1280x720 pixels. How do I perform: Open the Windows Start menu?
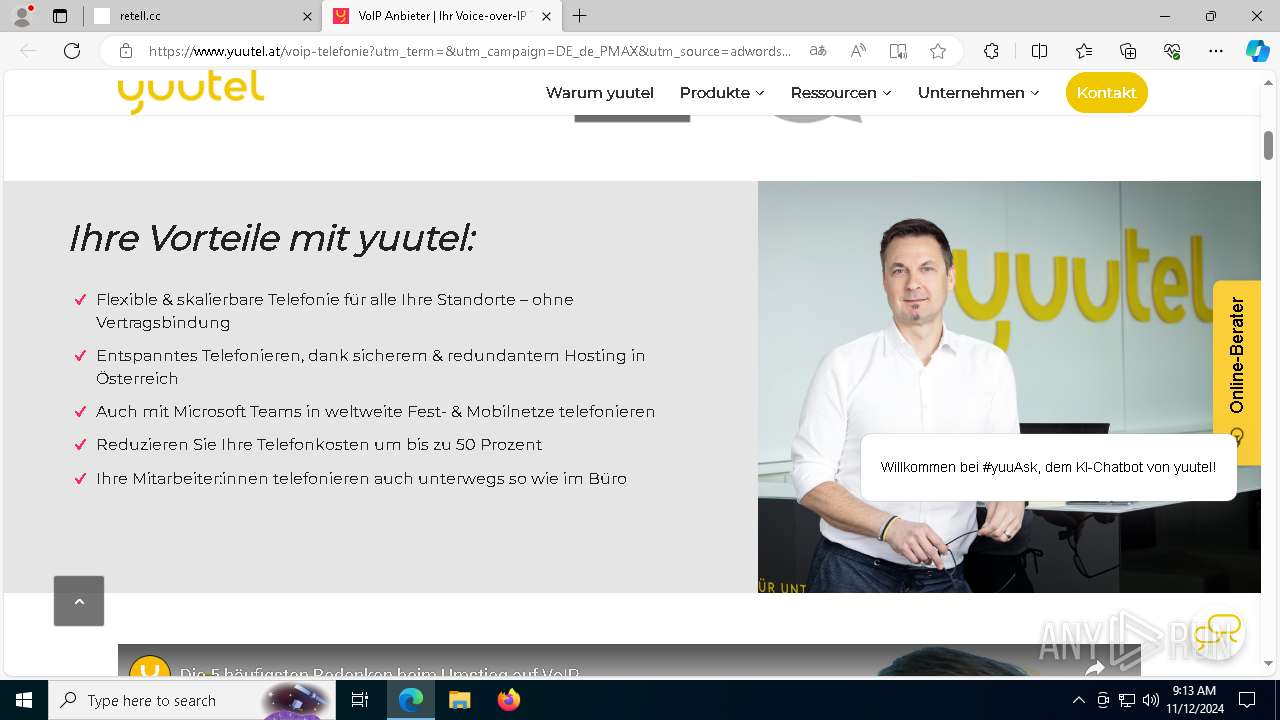click(x=24, y=700)
